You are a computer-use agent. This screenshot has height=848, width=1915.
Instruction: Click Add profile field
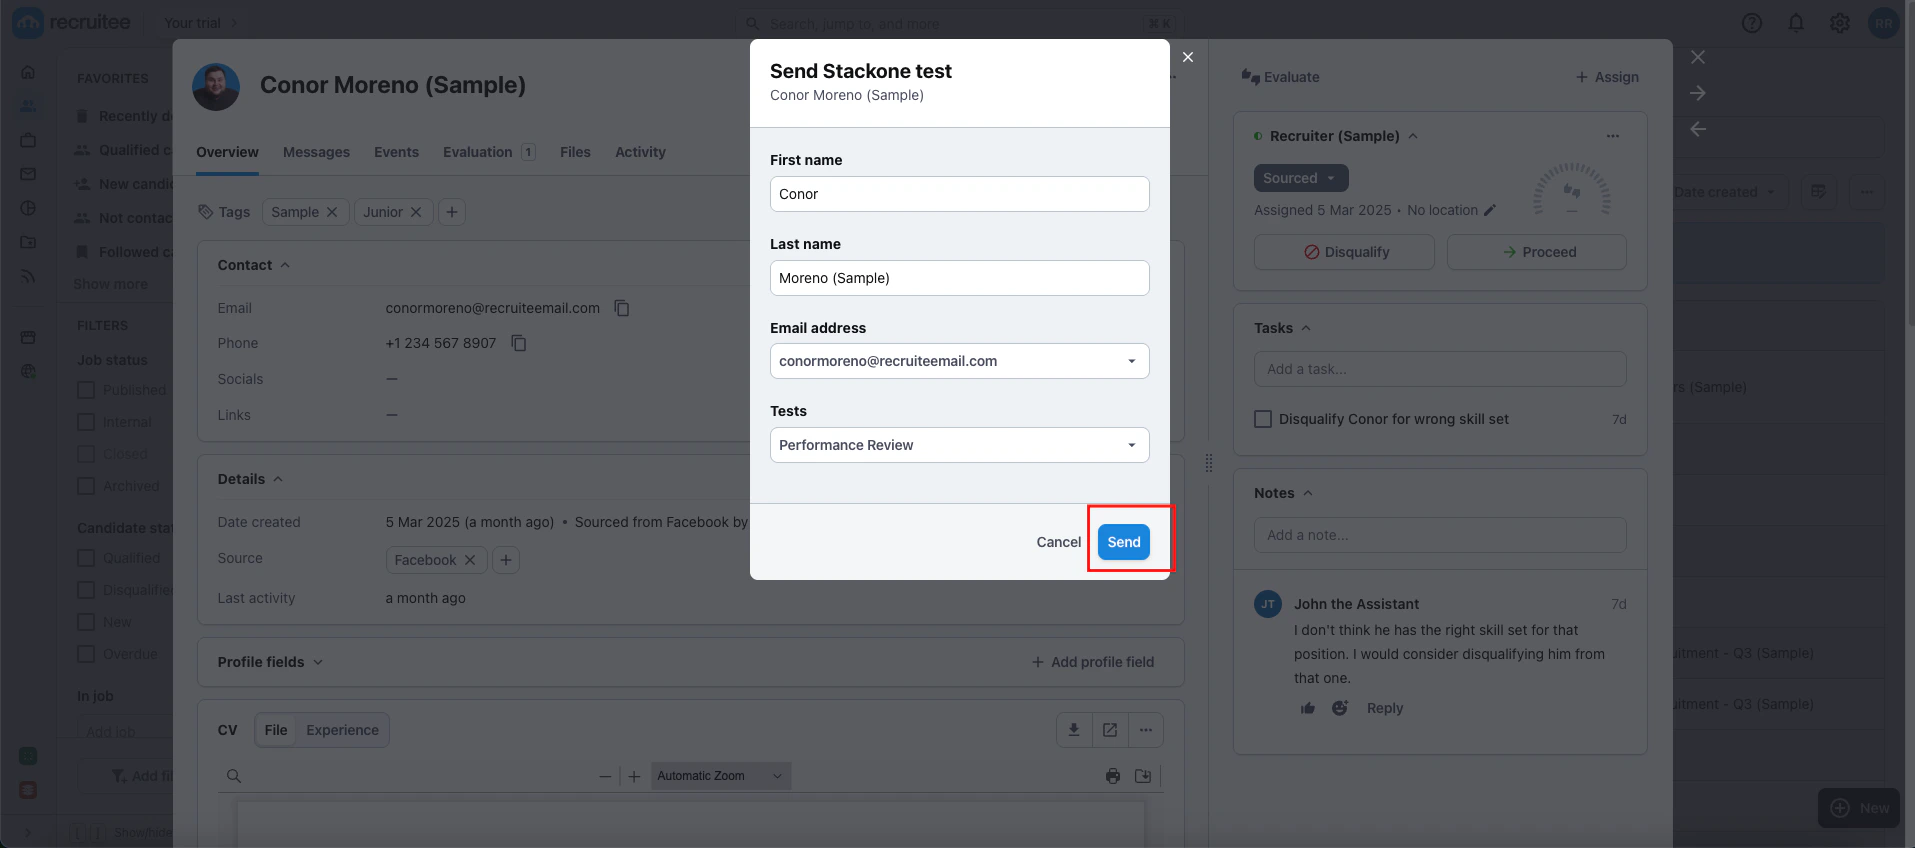click(x=1092, y=662)
